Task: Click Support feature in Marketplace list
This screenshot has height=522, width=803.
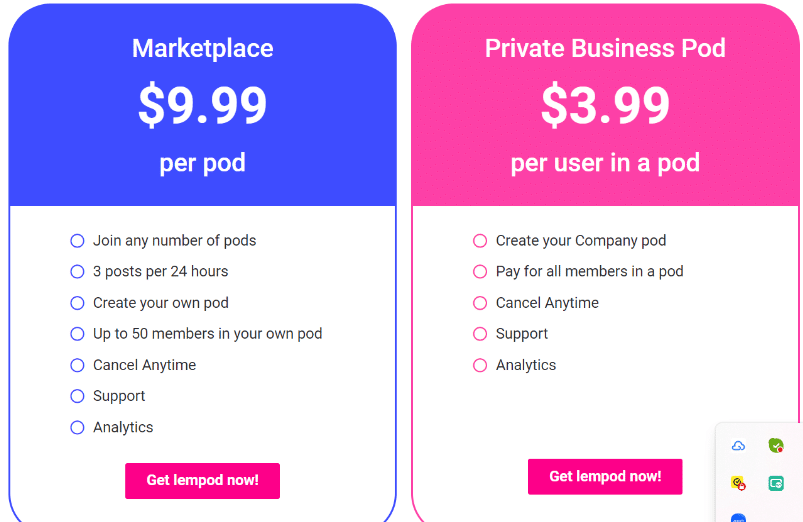Action: click(119, 396)
